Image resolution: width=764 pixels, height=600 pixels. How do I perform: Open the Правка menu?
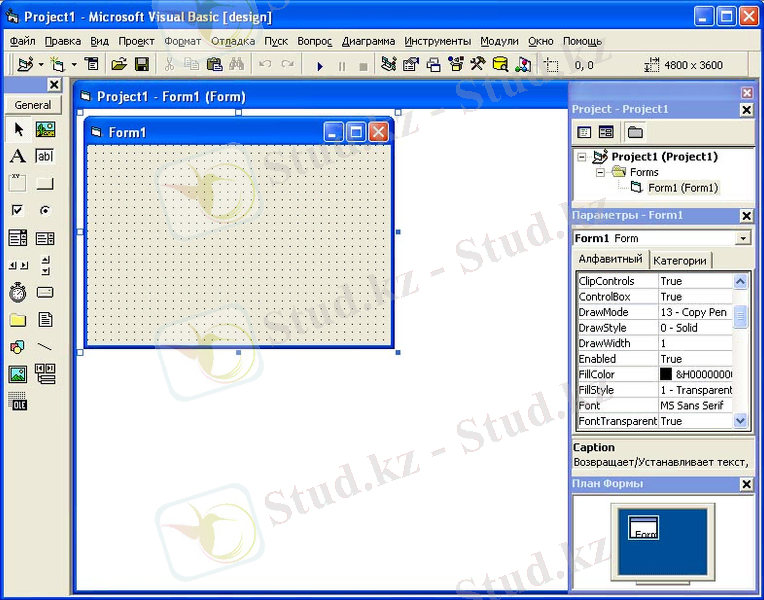63,41
